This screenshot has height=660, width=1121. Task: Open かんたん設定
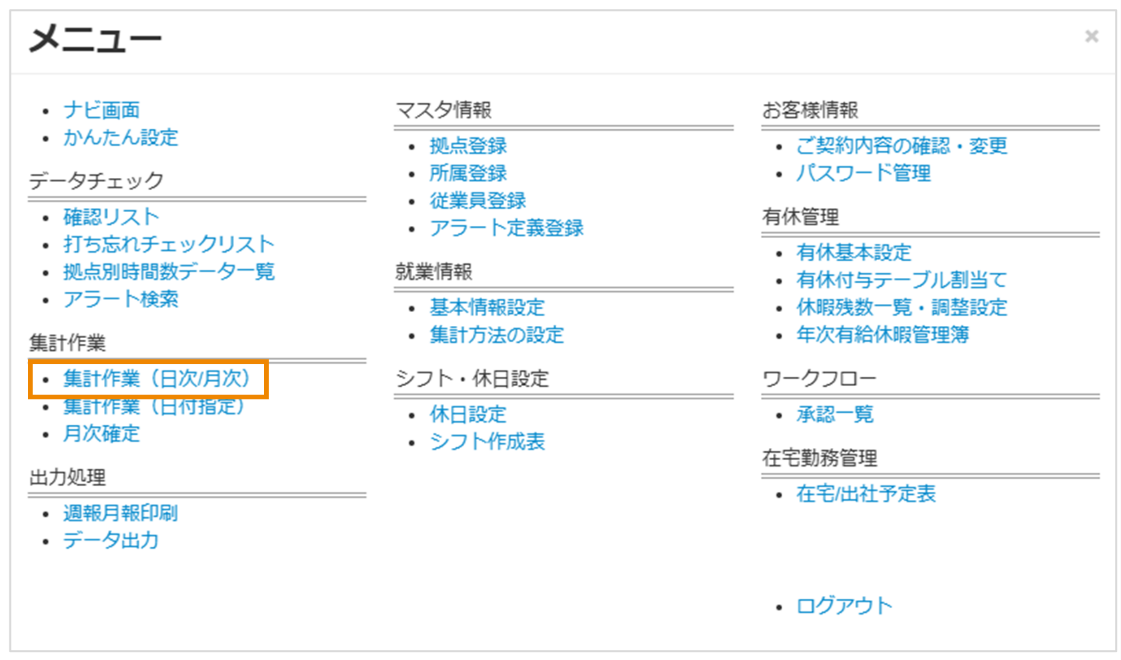(x=120, y=137)
